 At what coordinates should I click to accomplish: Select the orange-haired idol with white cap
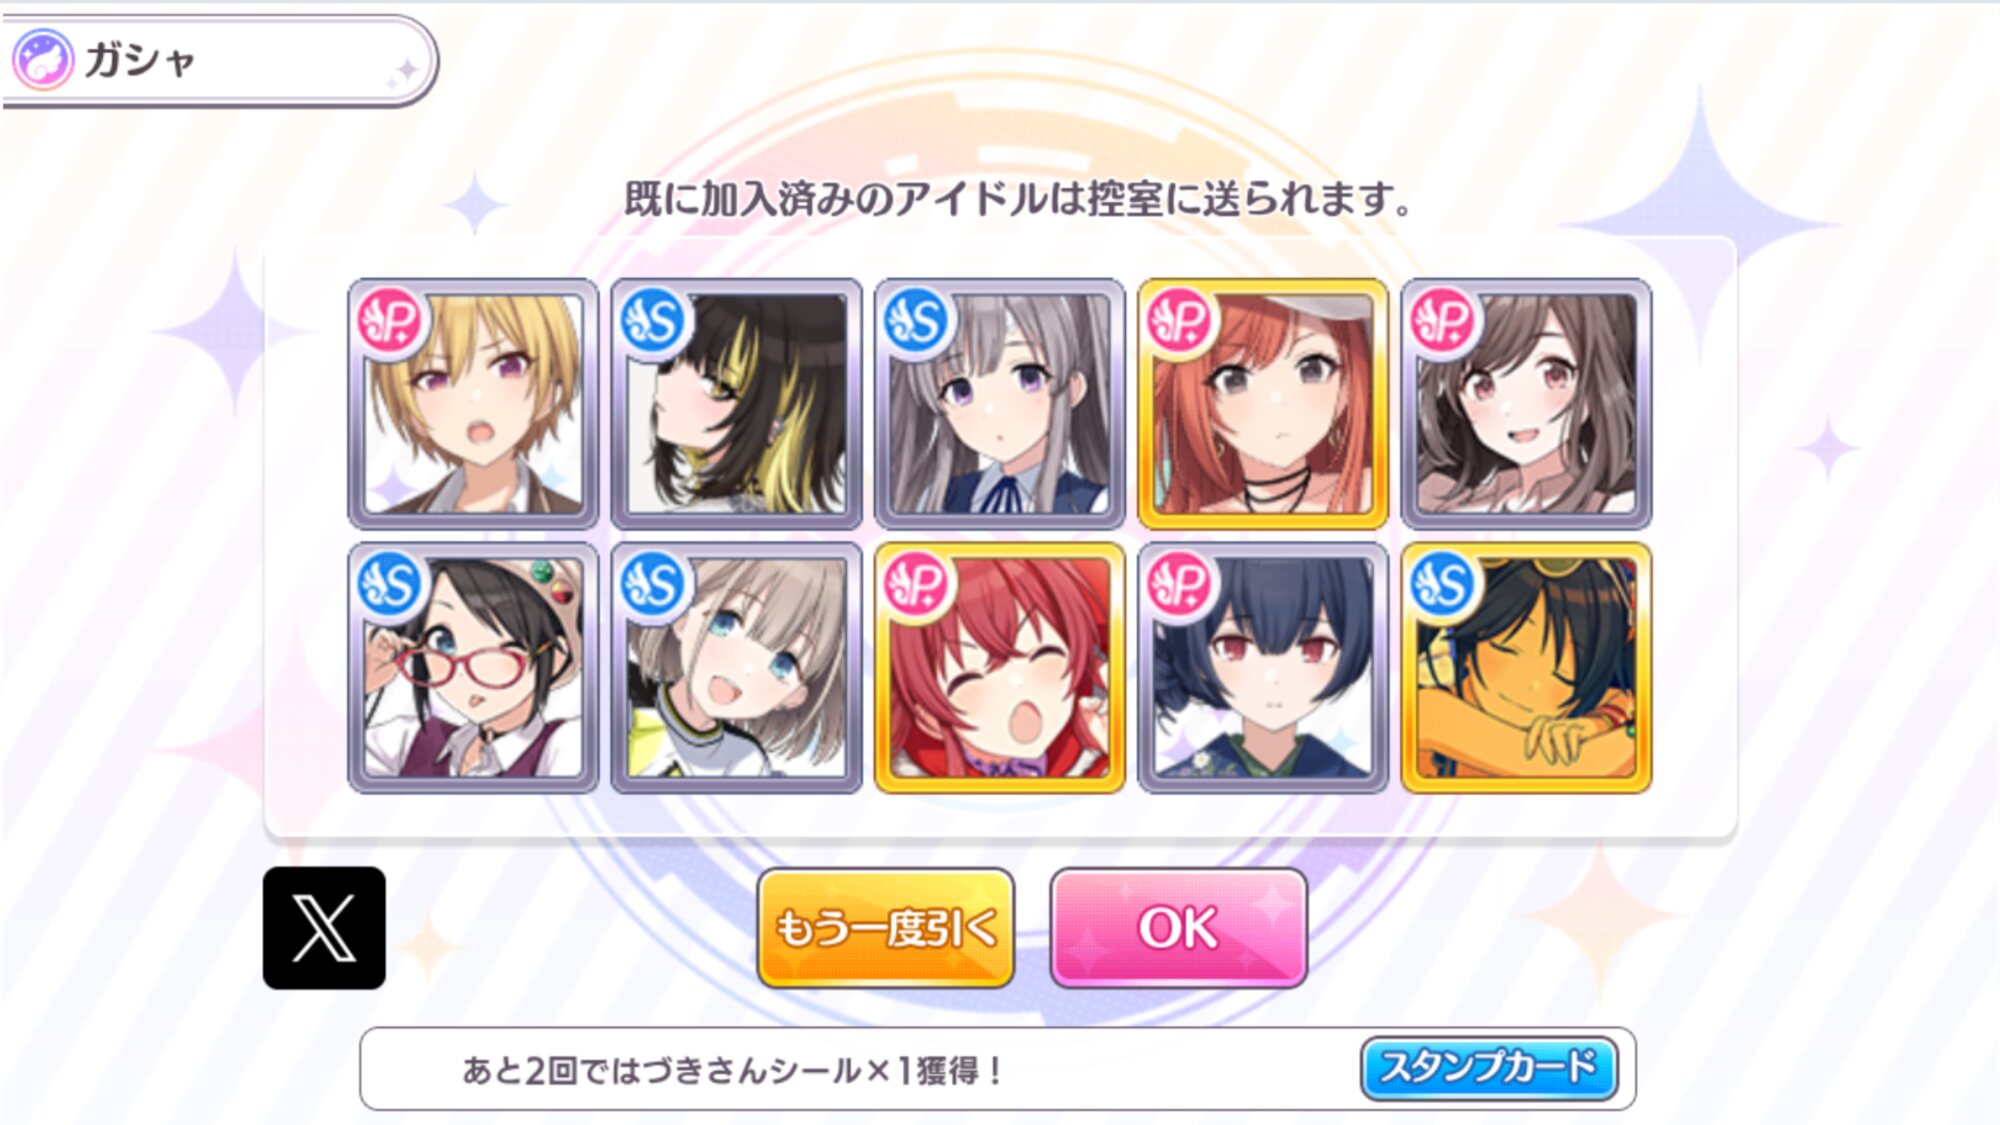[1263, 404]
